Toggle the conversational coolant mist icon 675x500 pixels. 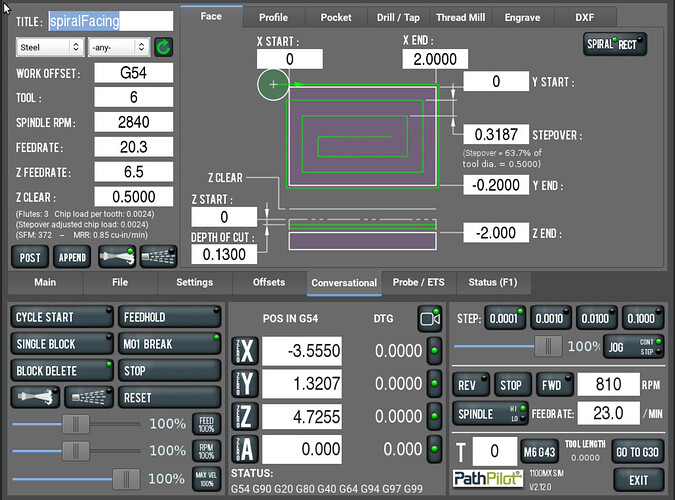158,257
